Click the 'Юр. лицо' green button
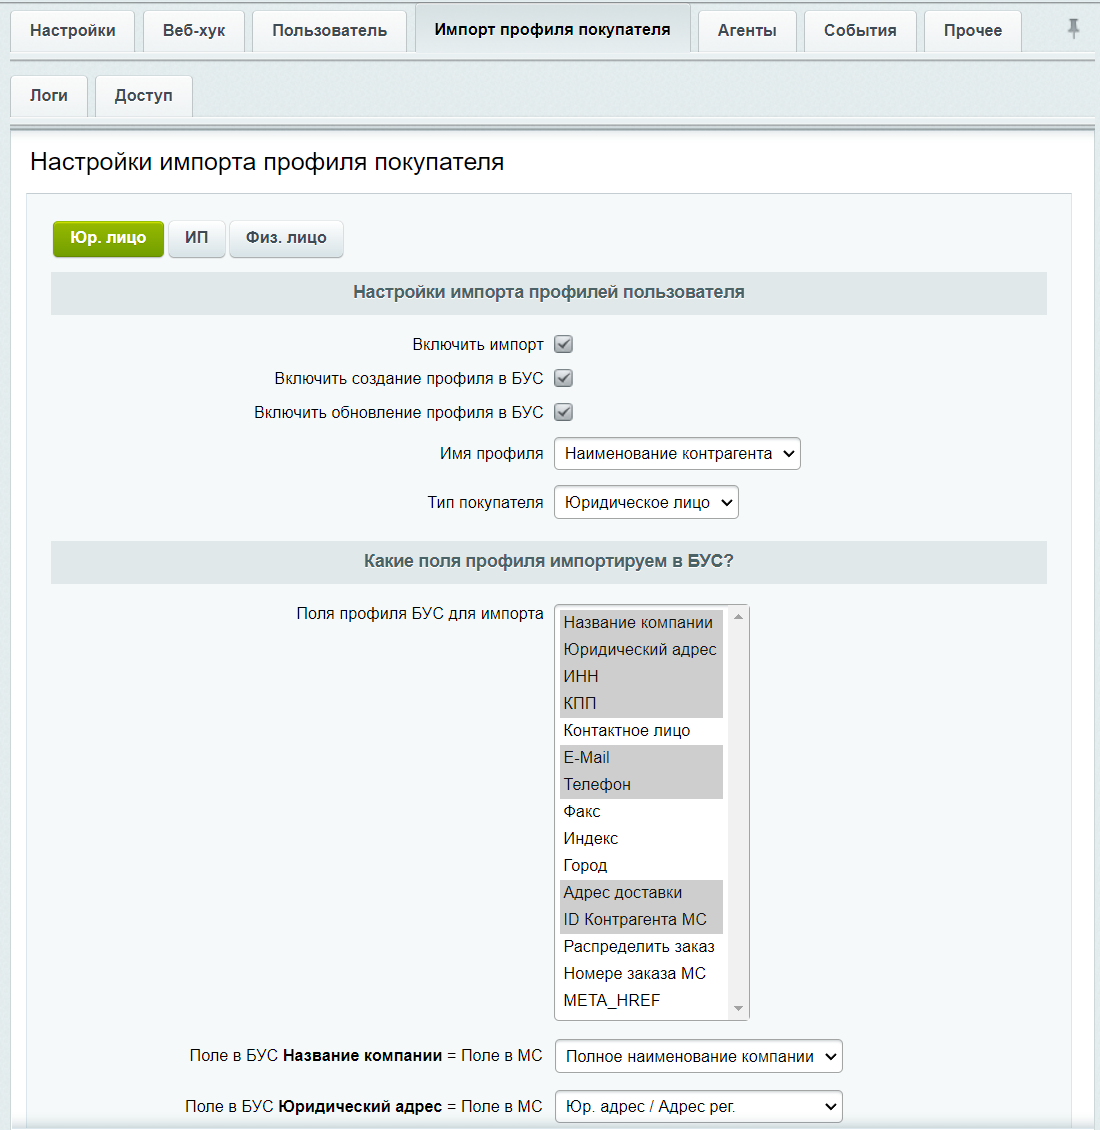The width and height of the screenshot is (1100, 1130). (x=108, y=238)
